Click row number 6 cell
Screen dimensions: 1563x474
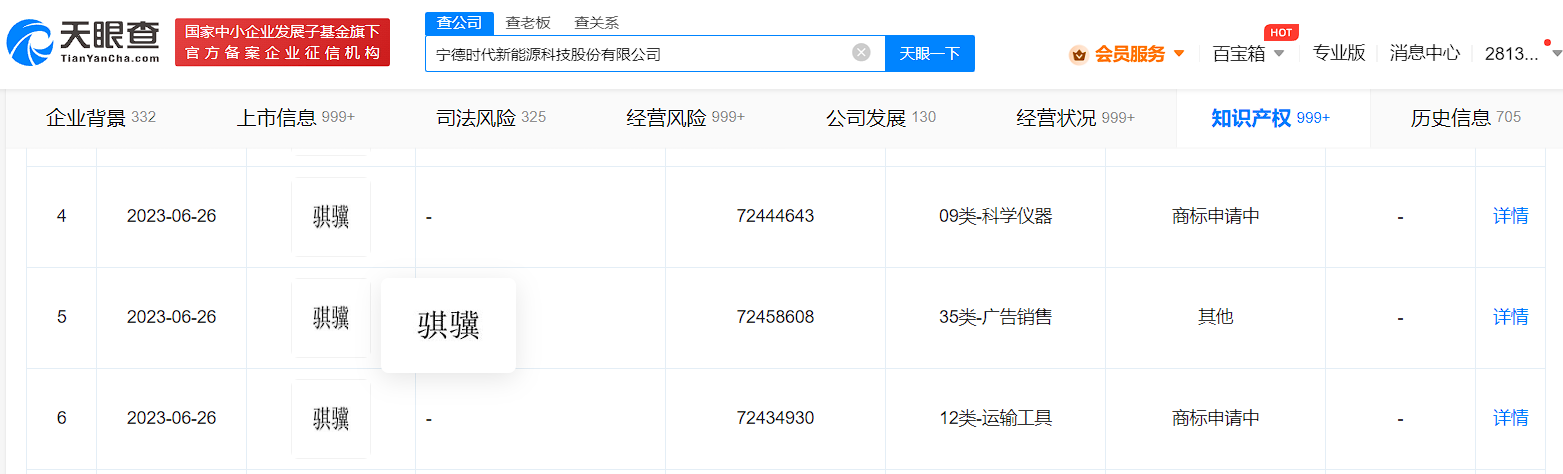61,418
